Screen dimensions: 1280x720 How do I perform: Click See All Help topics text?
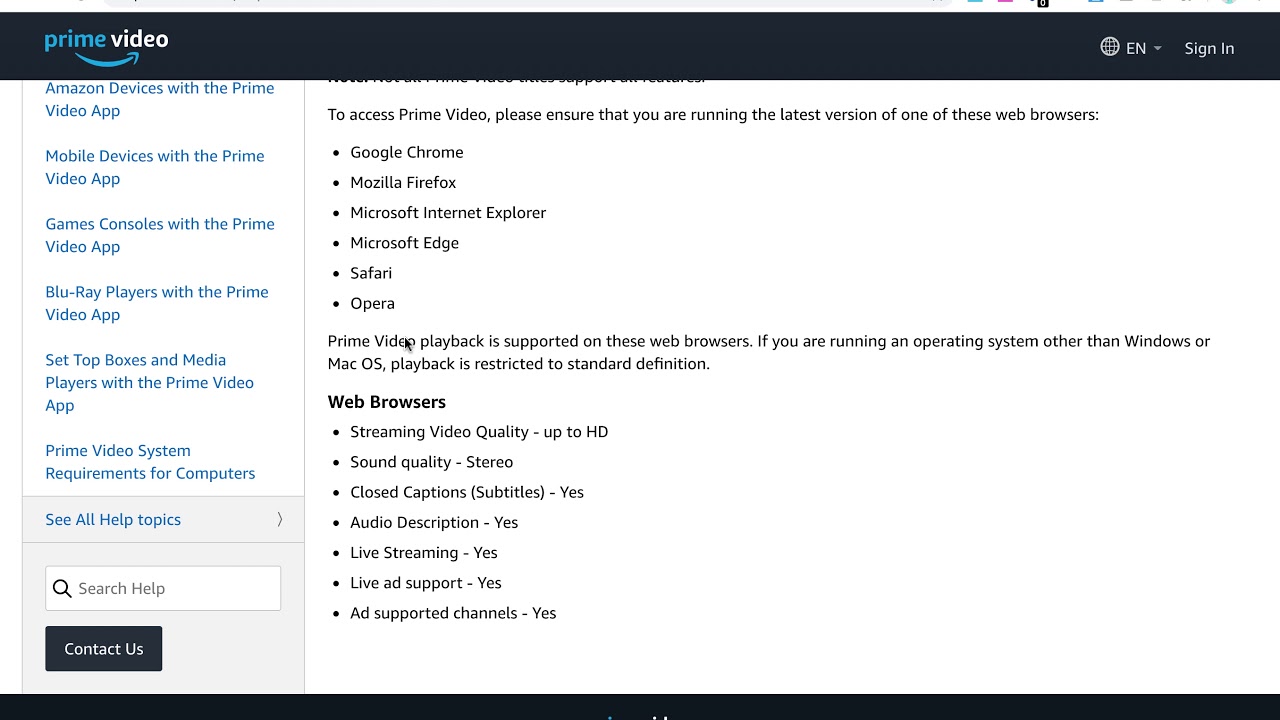tap(113, 520)
